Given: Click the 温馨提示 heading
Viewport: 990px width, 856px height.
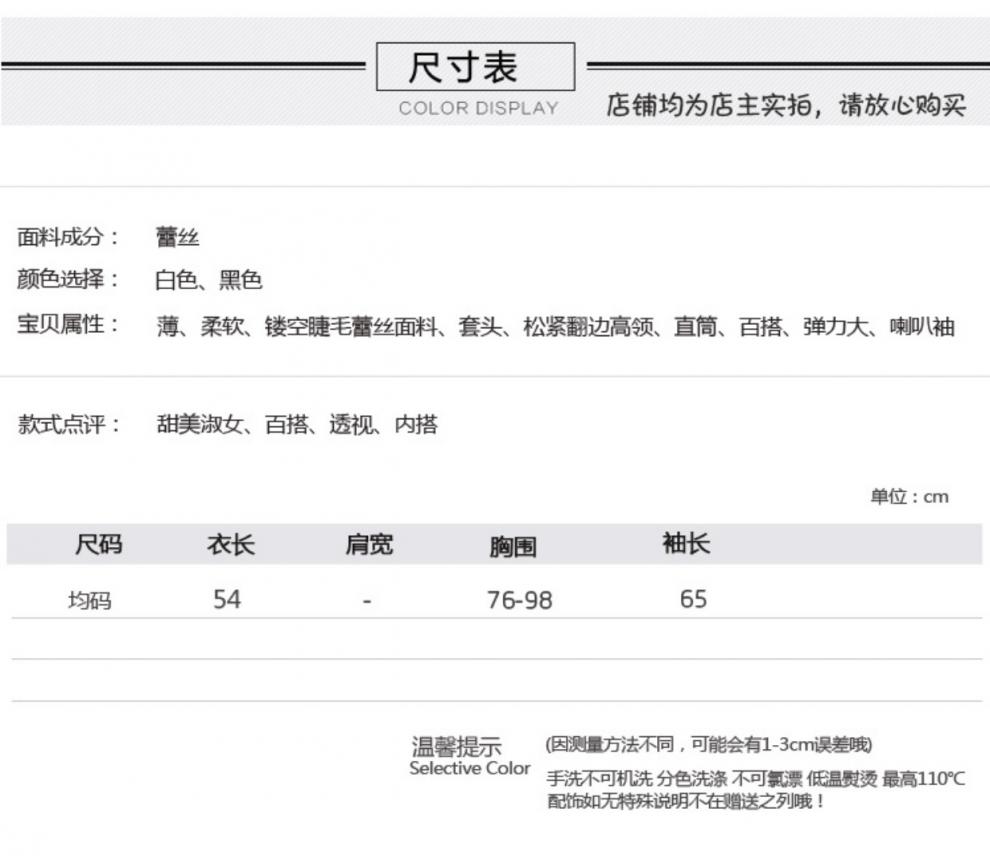Looking at the screenshot, I should coord(457,746).
